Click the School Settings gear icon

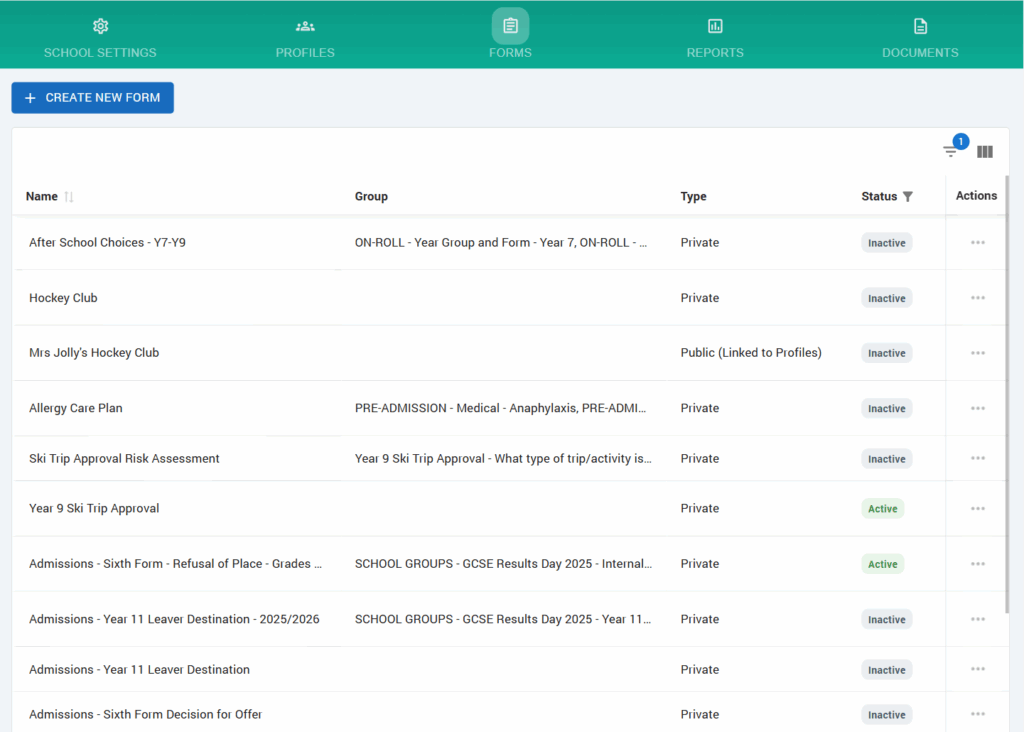pos(100,26)
